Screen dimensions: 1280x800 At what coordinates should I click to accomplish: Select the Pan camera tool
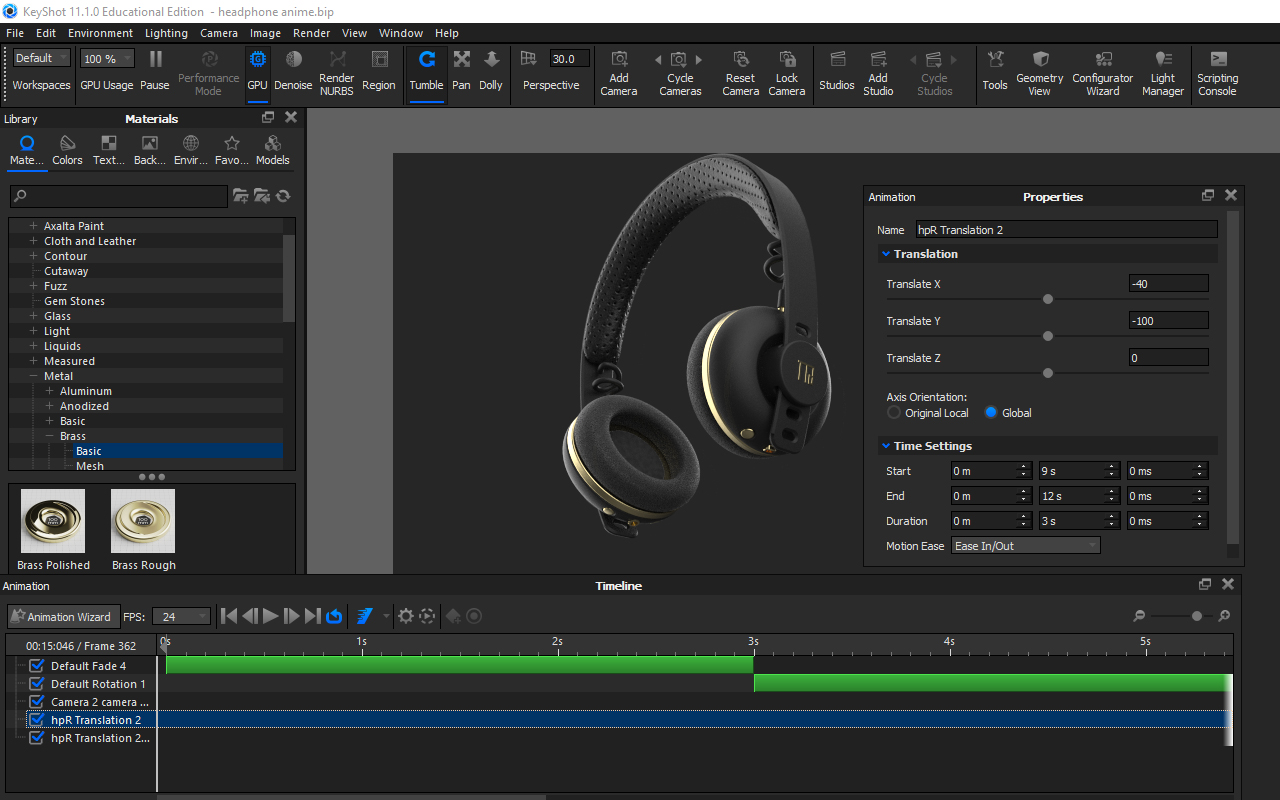click(x=461, y=72)
